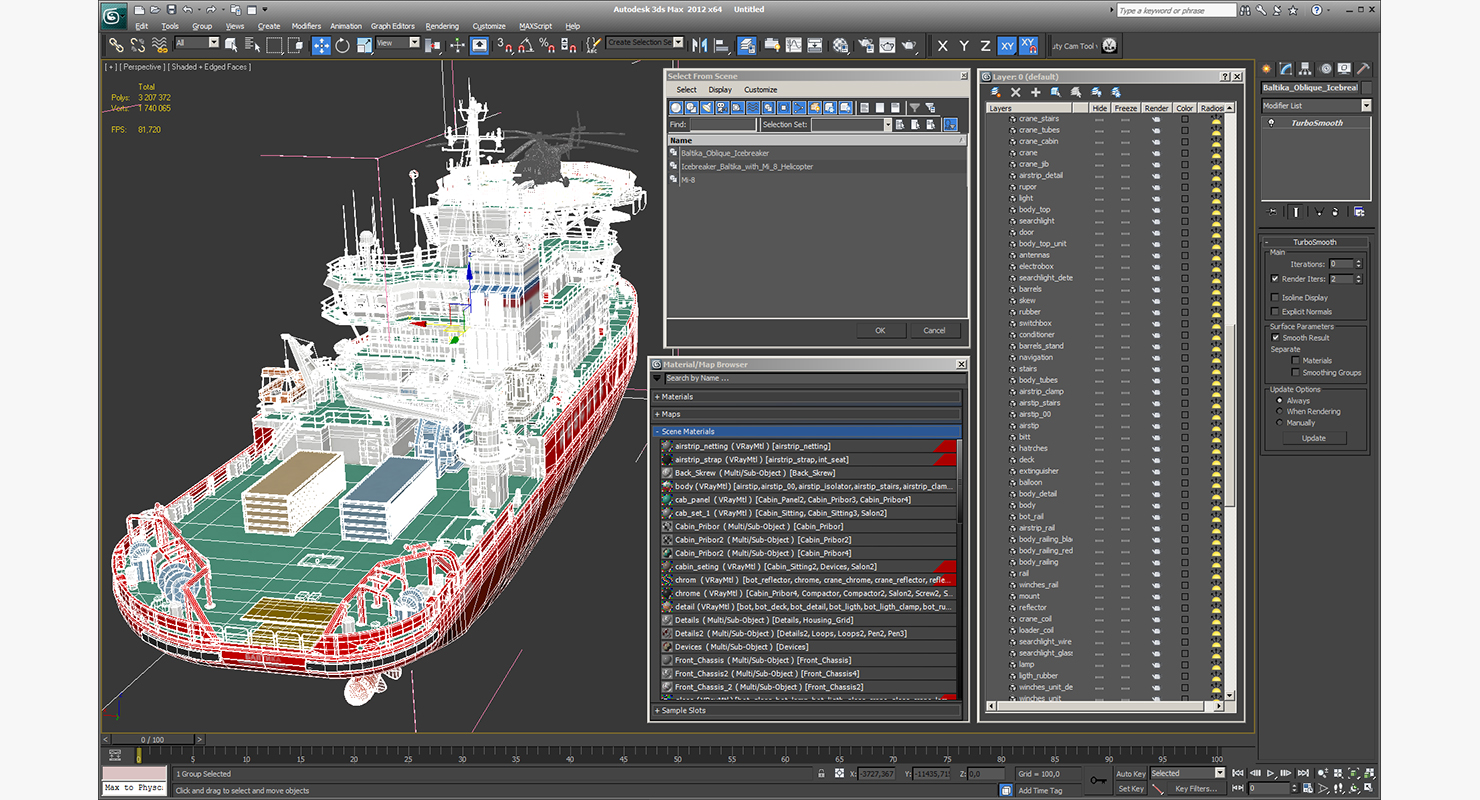Viewport: 1480px width, 800px height.
Task: Click the Set Key button
Action: pos(1131,789)
